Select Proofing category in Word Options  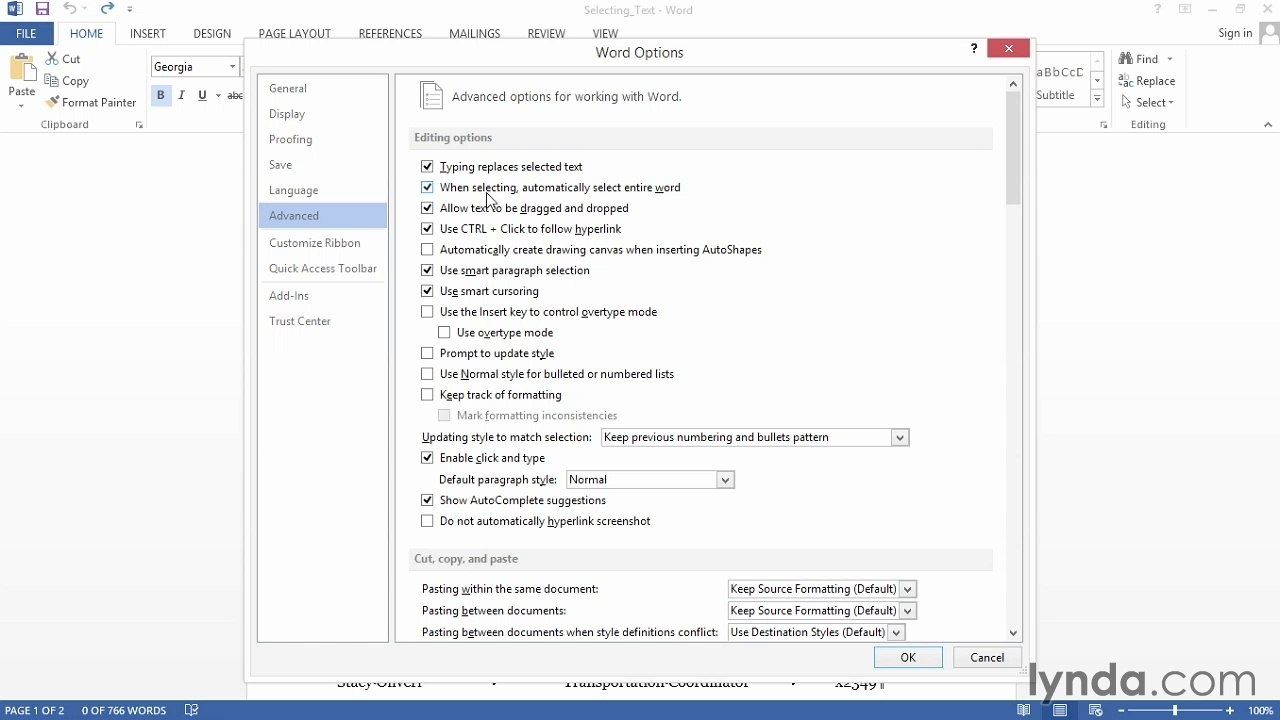[x=322, y=139]
